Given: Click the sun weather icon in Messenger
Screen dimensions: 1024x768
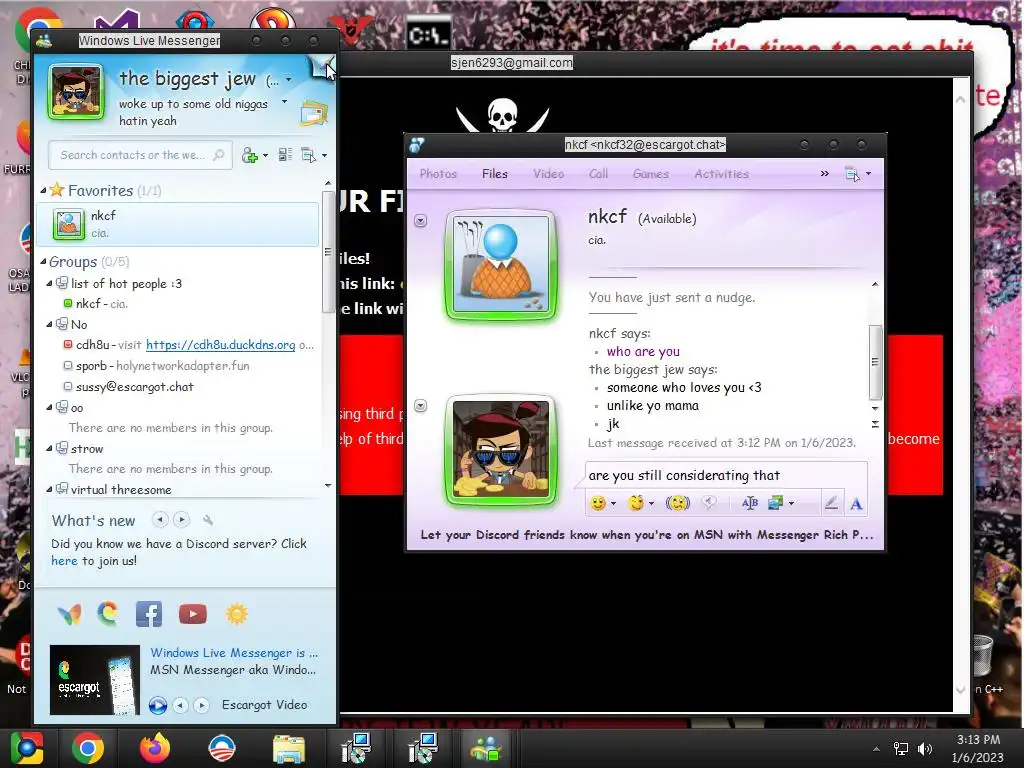Looking at the screenshot, I should pos(236,615).
